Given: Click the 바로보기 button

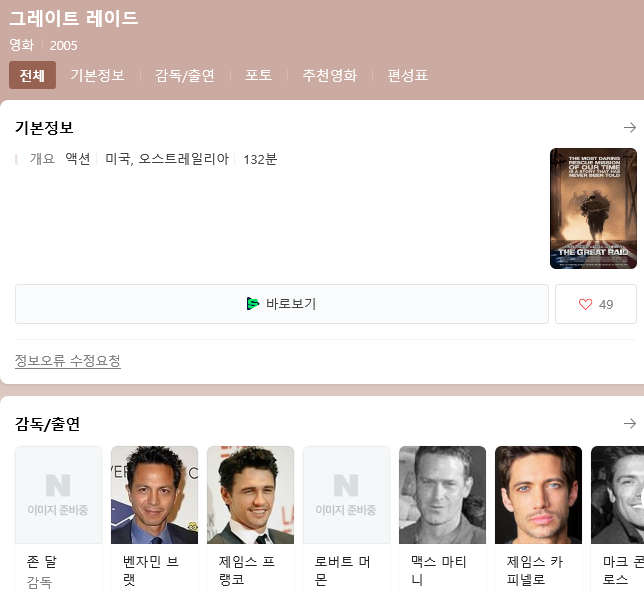Looking at the screenshot, I should [282, 304].
